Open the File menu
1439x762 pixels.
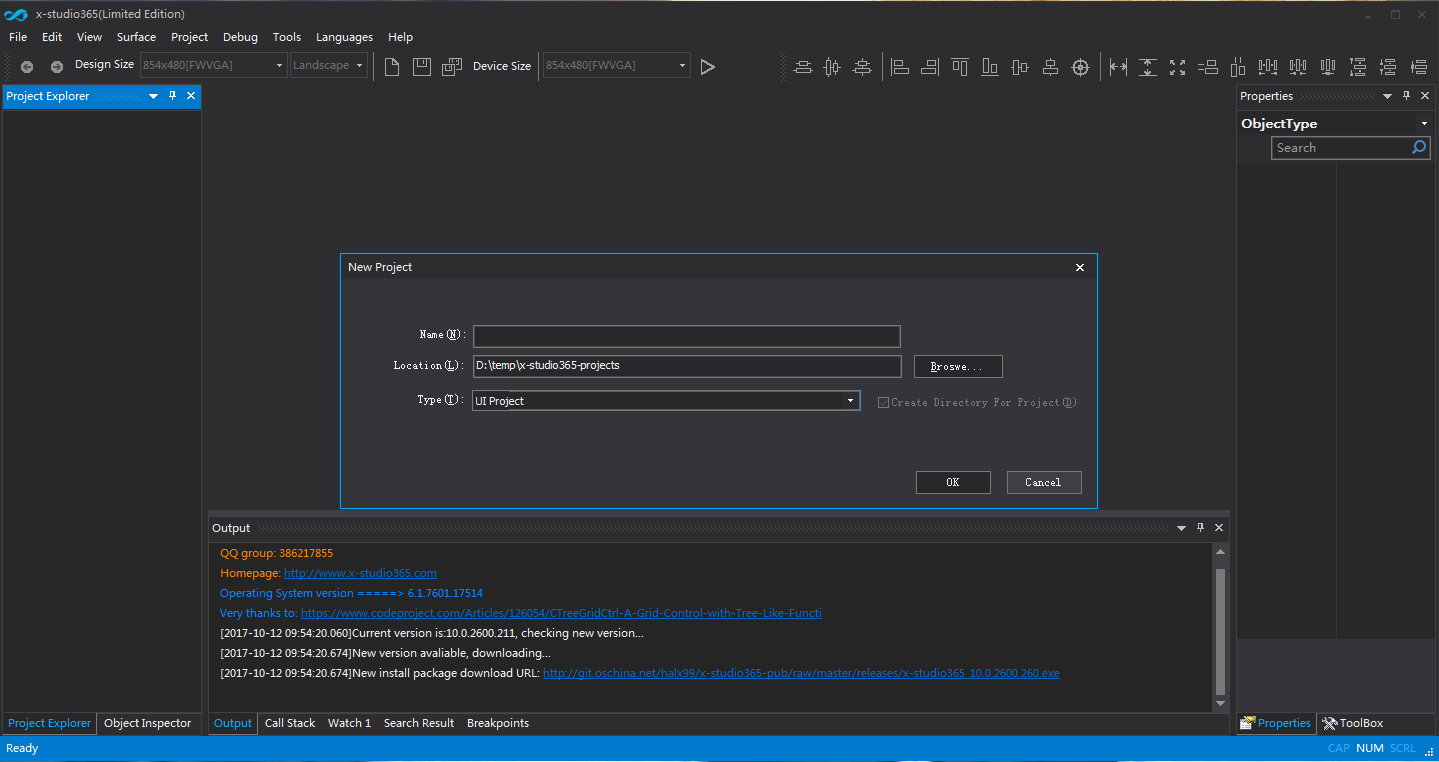[18, 37]
